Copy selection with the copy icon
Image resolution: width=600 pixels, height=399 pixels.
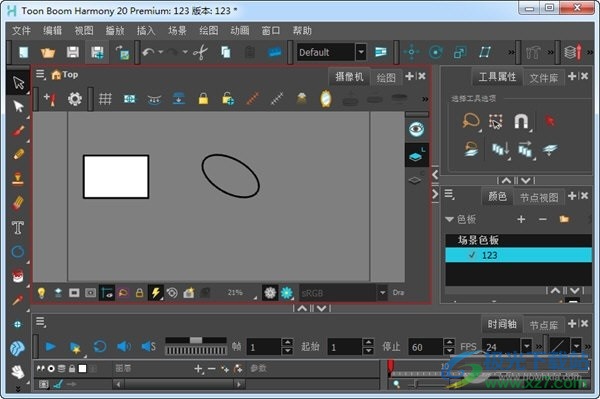click(226, 52)
